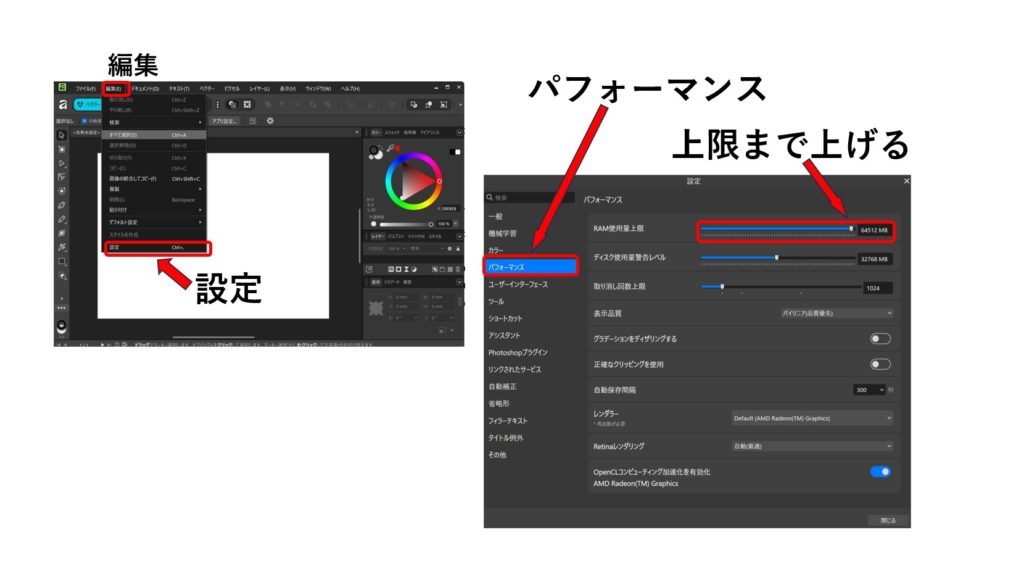
Task: Select 一般 in settings sidebar
Action: click(496, 216)
